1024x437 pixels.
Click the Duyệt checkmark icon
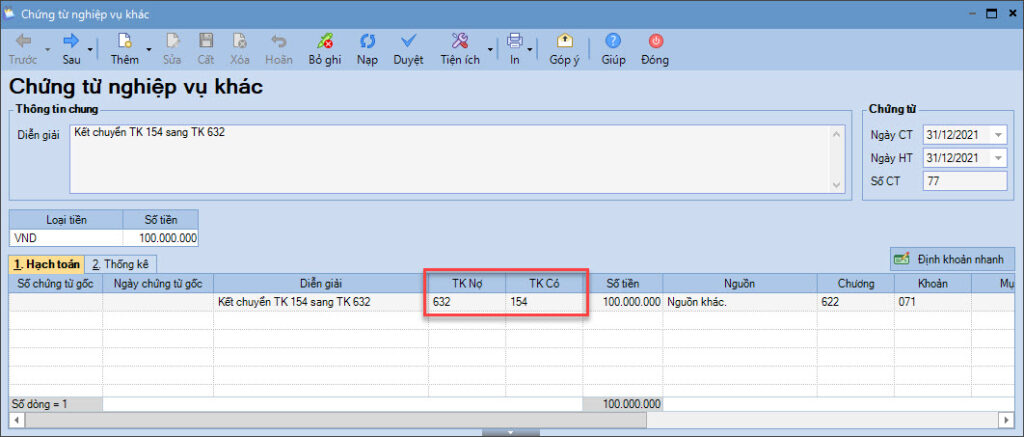pos(408,42)
